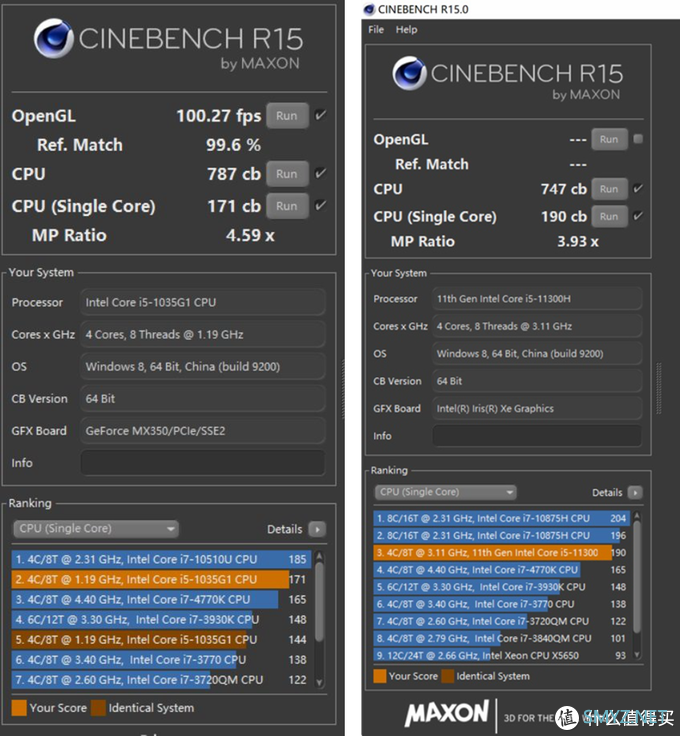Select i7-10875H row scoring 196
680x736 pixels.
502,536
